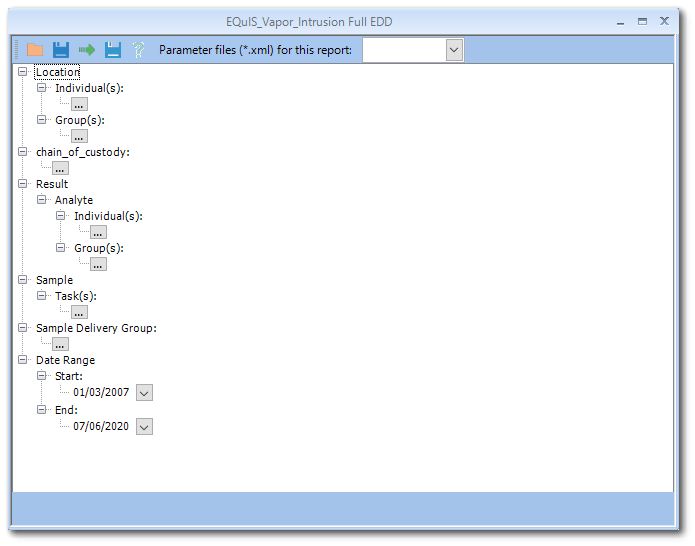Image resolution: width=695 pixels, height=546 pixels.
Task: Open parameter file with orange folder icon
Action: (x=35, y=50)
